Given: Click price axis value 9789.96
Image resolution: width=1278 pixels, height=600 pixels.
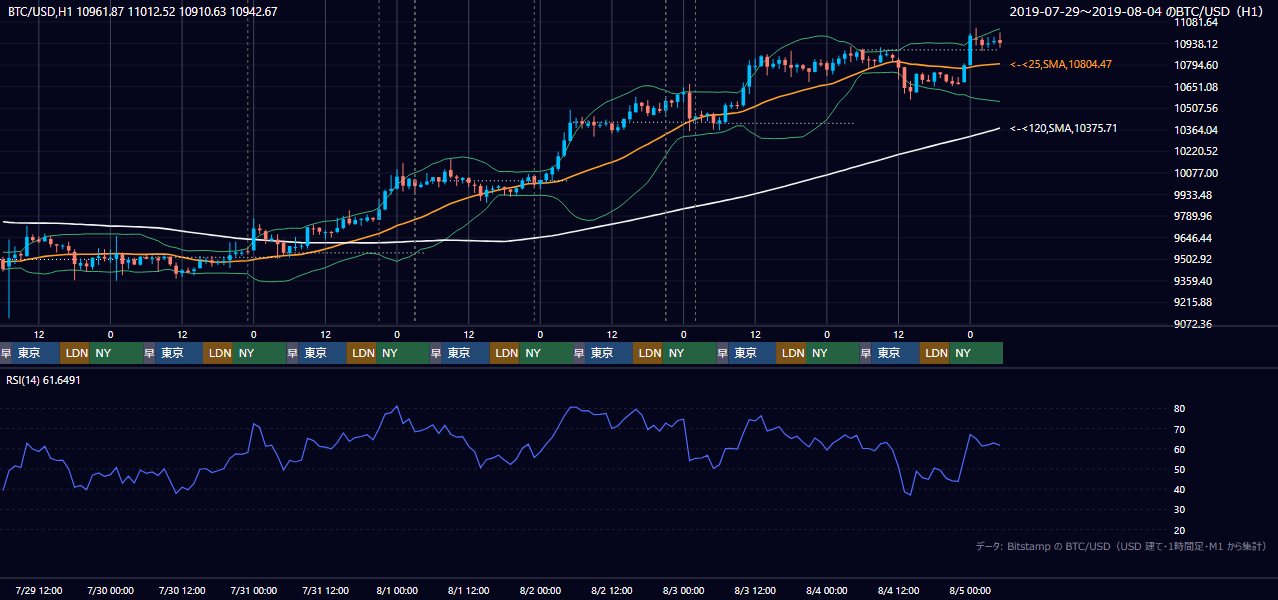Looking at the screenshot, I should 1196,216.
